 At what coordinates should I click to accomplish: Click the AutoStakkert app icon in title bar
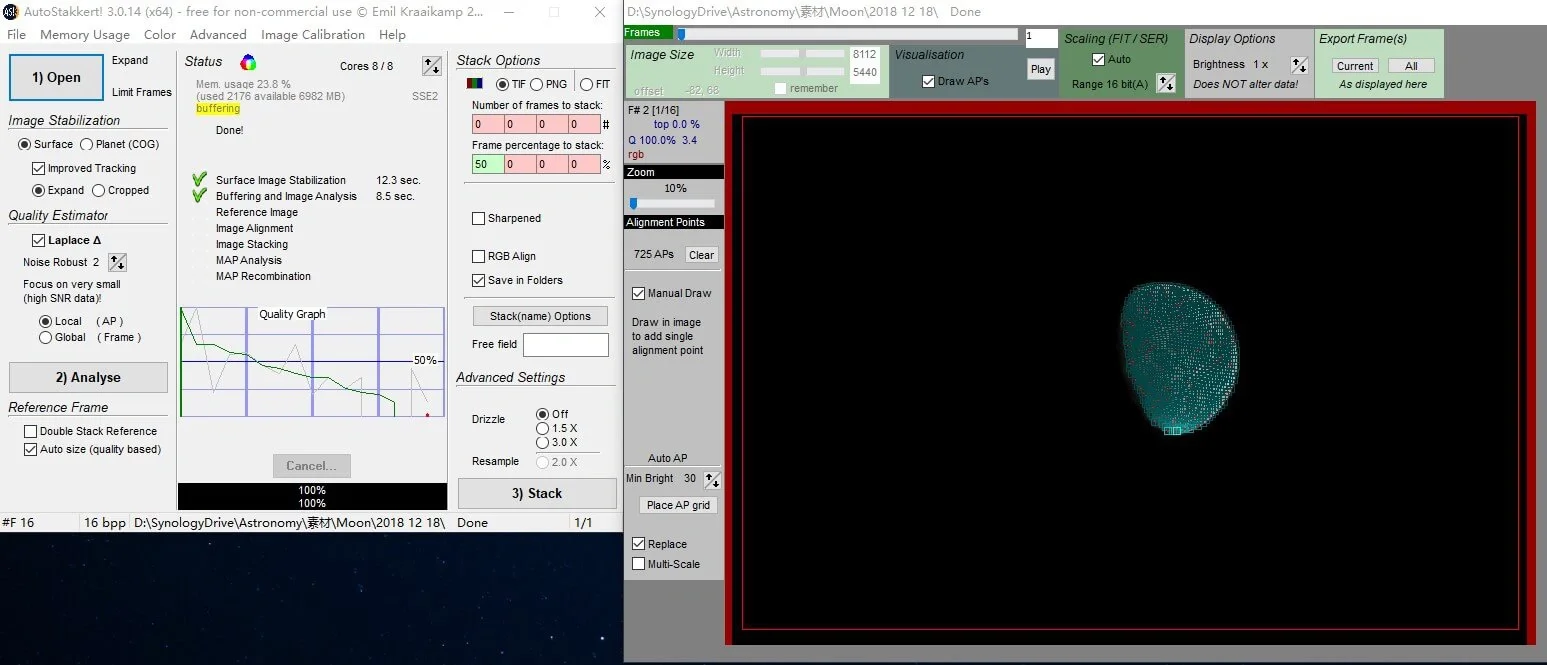(11, 12)
